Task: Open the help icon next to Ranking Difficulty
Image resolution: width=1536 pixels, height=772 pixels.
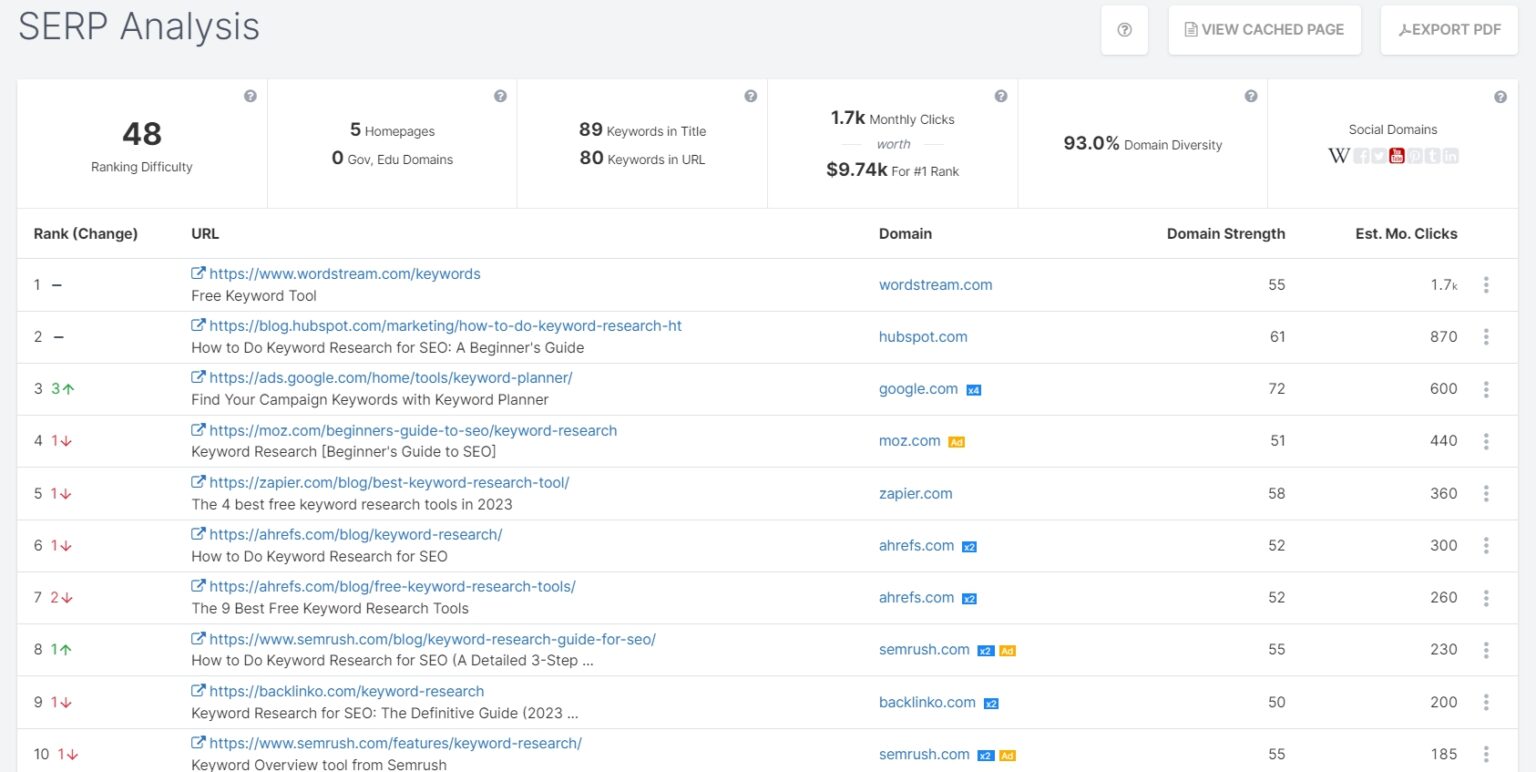Action: (251, 95)
